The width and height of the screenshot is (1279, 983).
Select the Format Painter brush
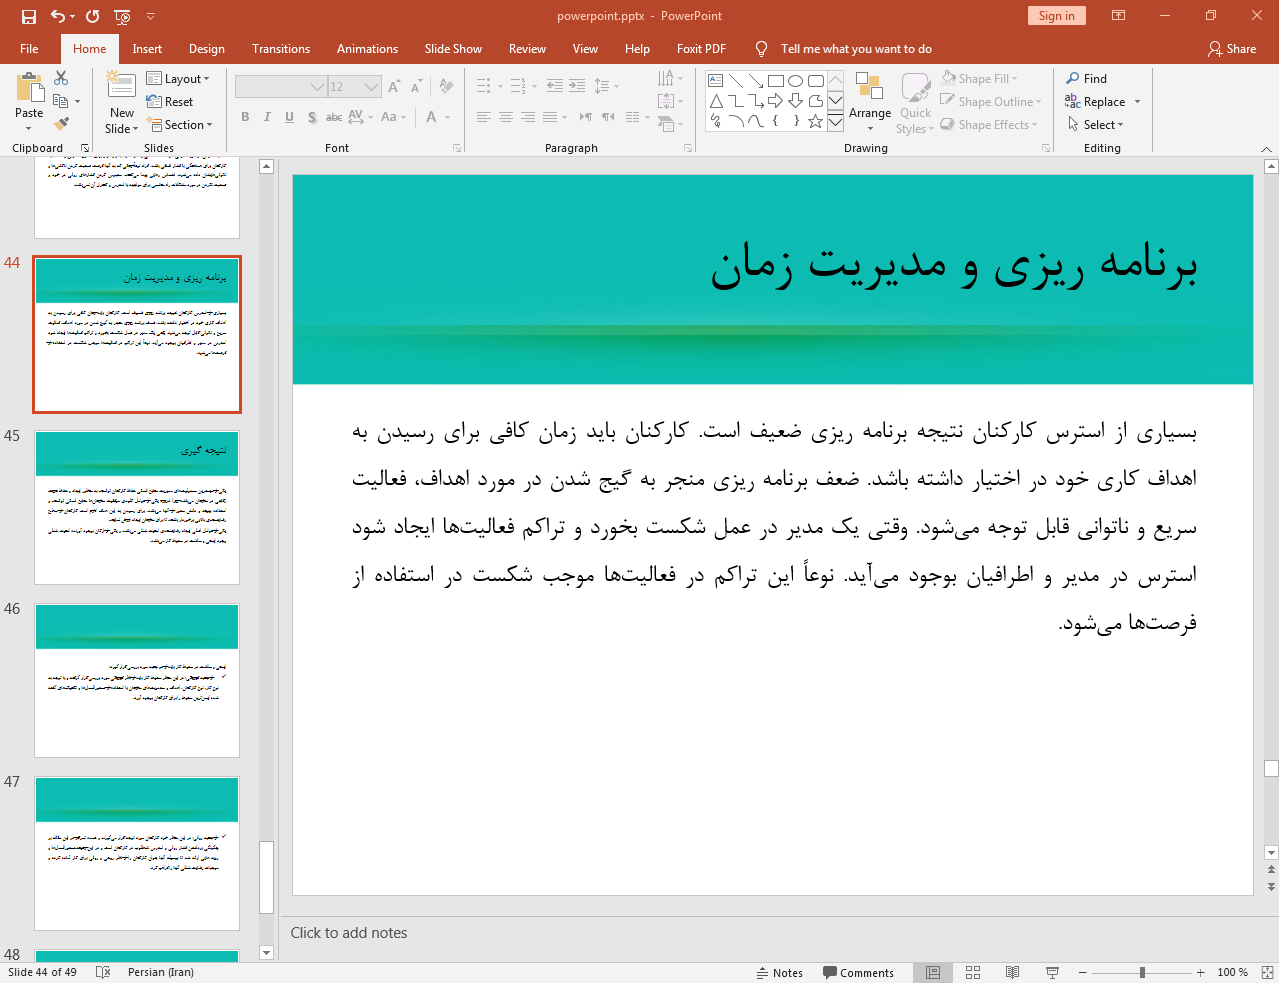(61, 124)
